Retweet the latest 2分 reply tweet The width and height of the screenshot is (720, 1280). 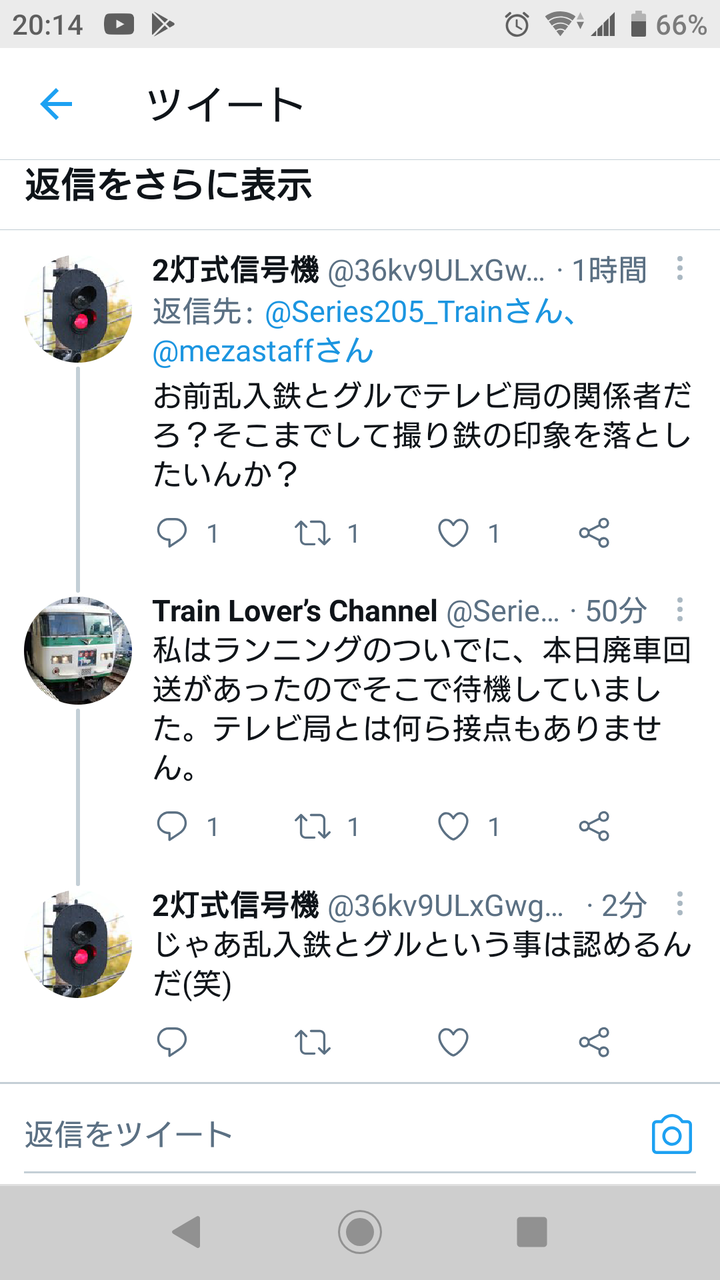tap(313, 1043)
